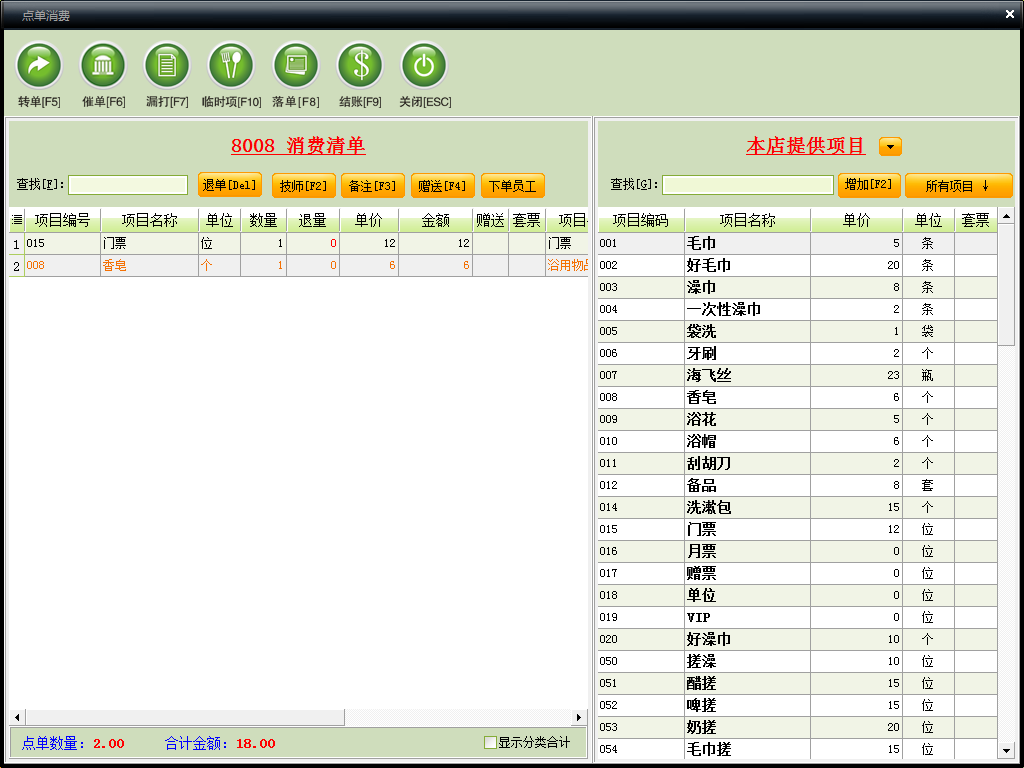
Task: Click the 退单[Del] button
Action: 230,185
